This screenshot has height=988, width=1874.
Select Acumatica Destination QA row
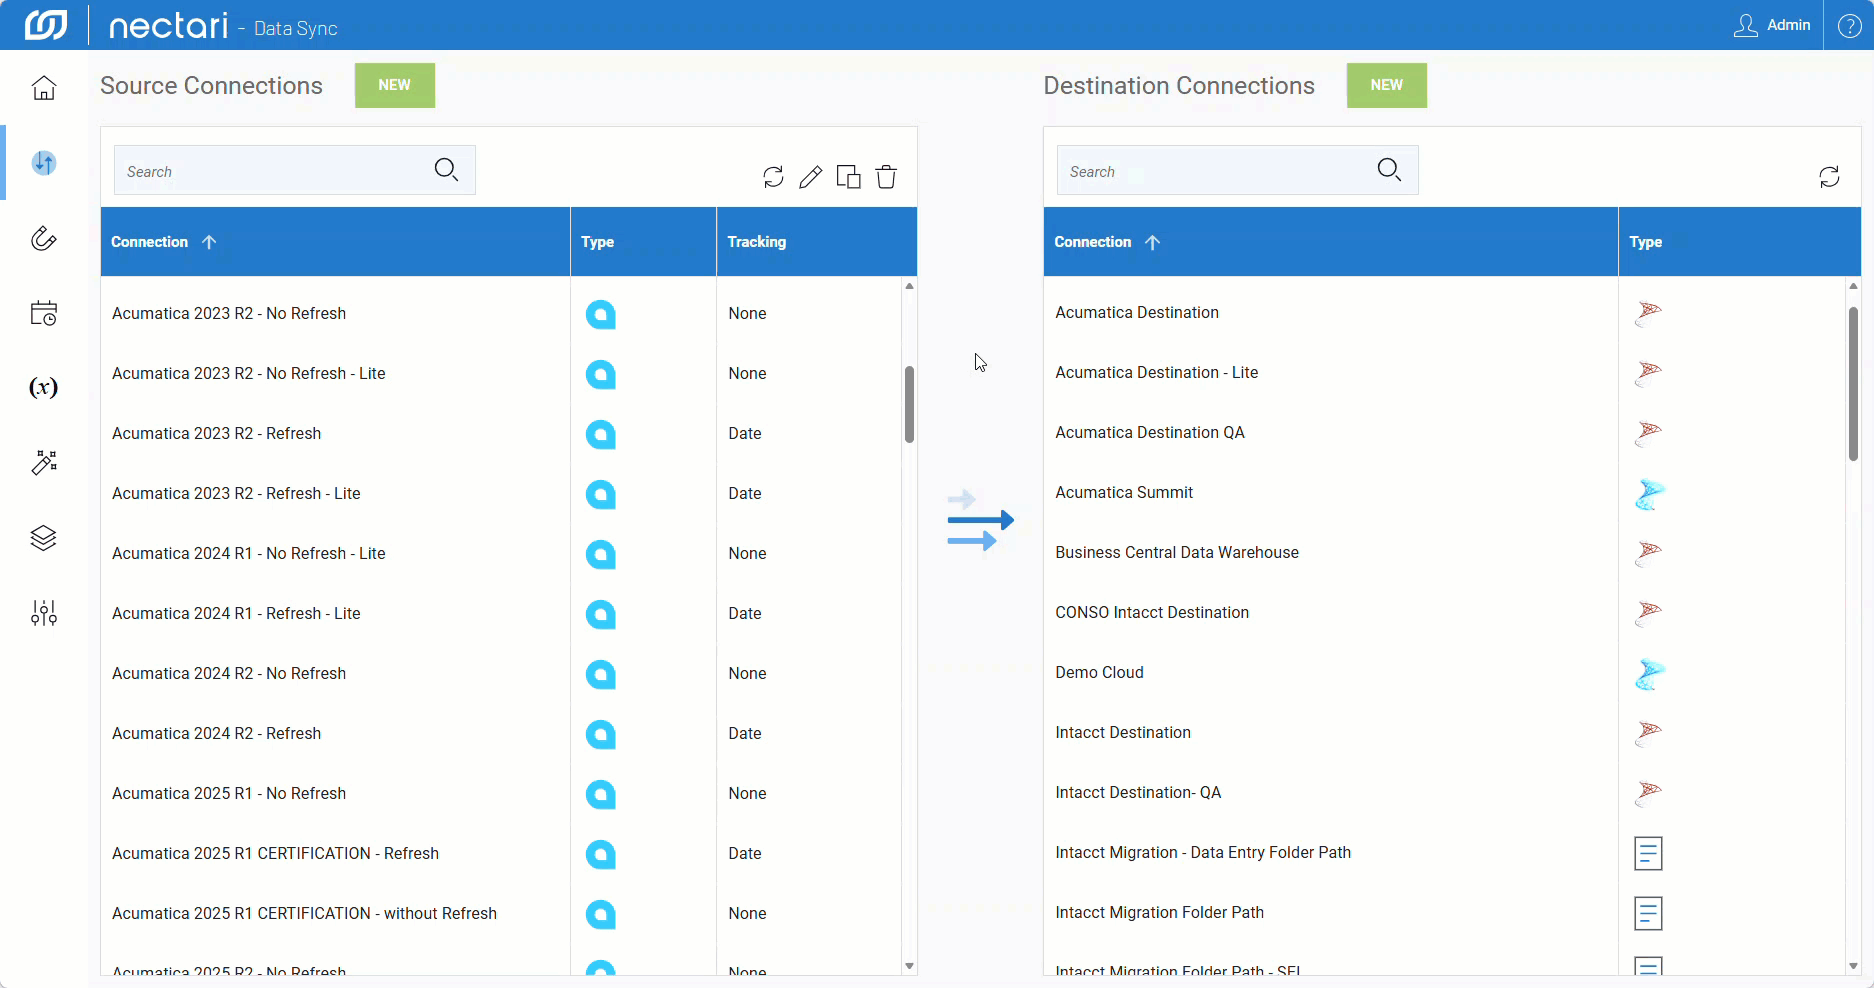(1444, 433)
